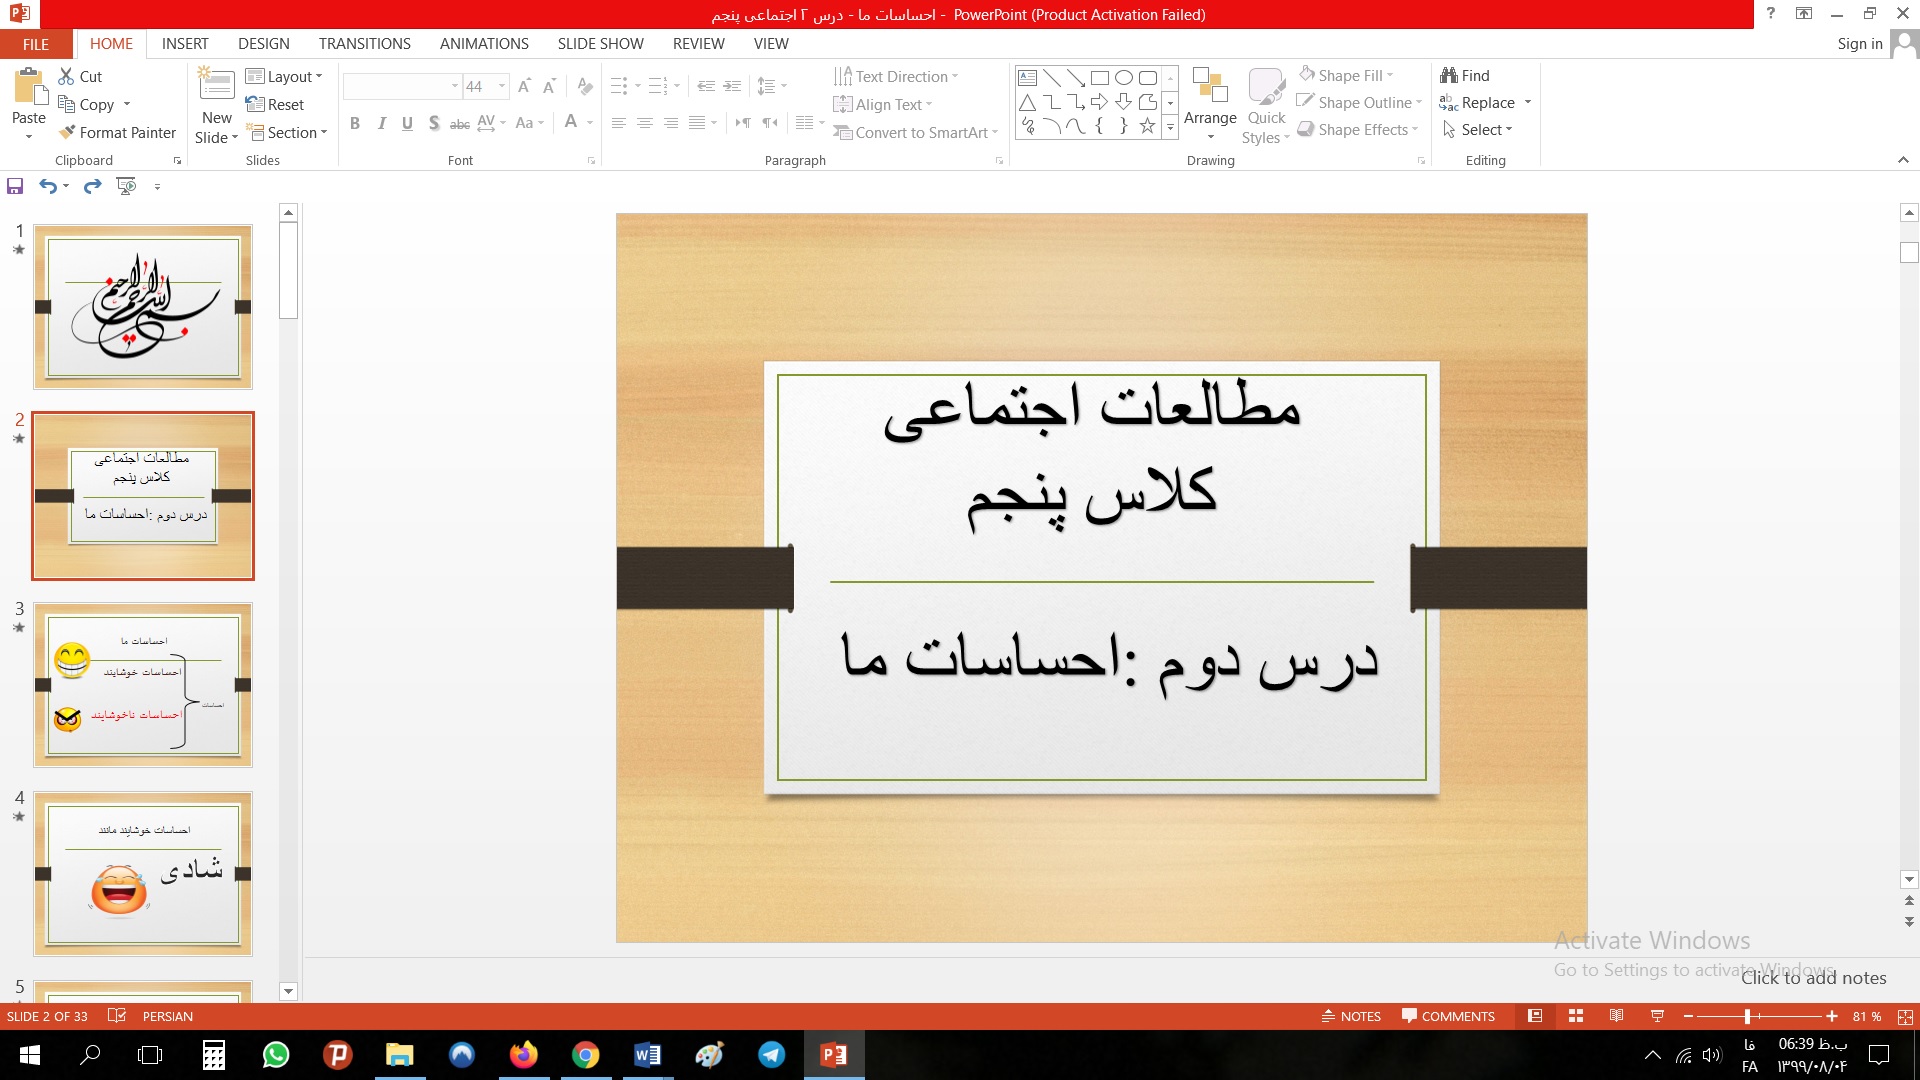1920x1080 pixels.
Task: Open the TRANSITIONS ribbon tab
Action: tap(364, 44)
